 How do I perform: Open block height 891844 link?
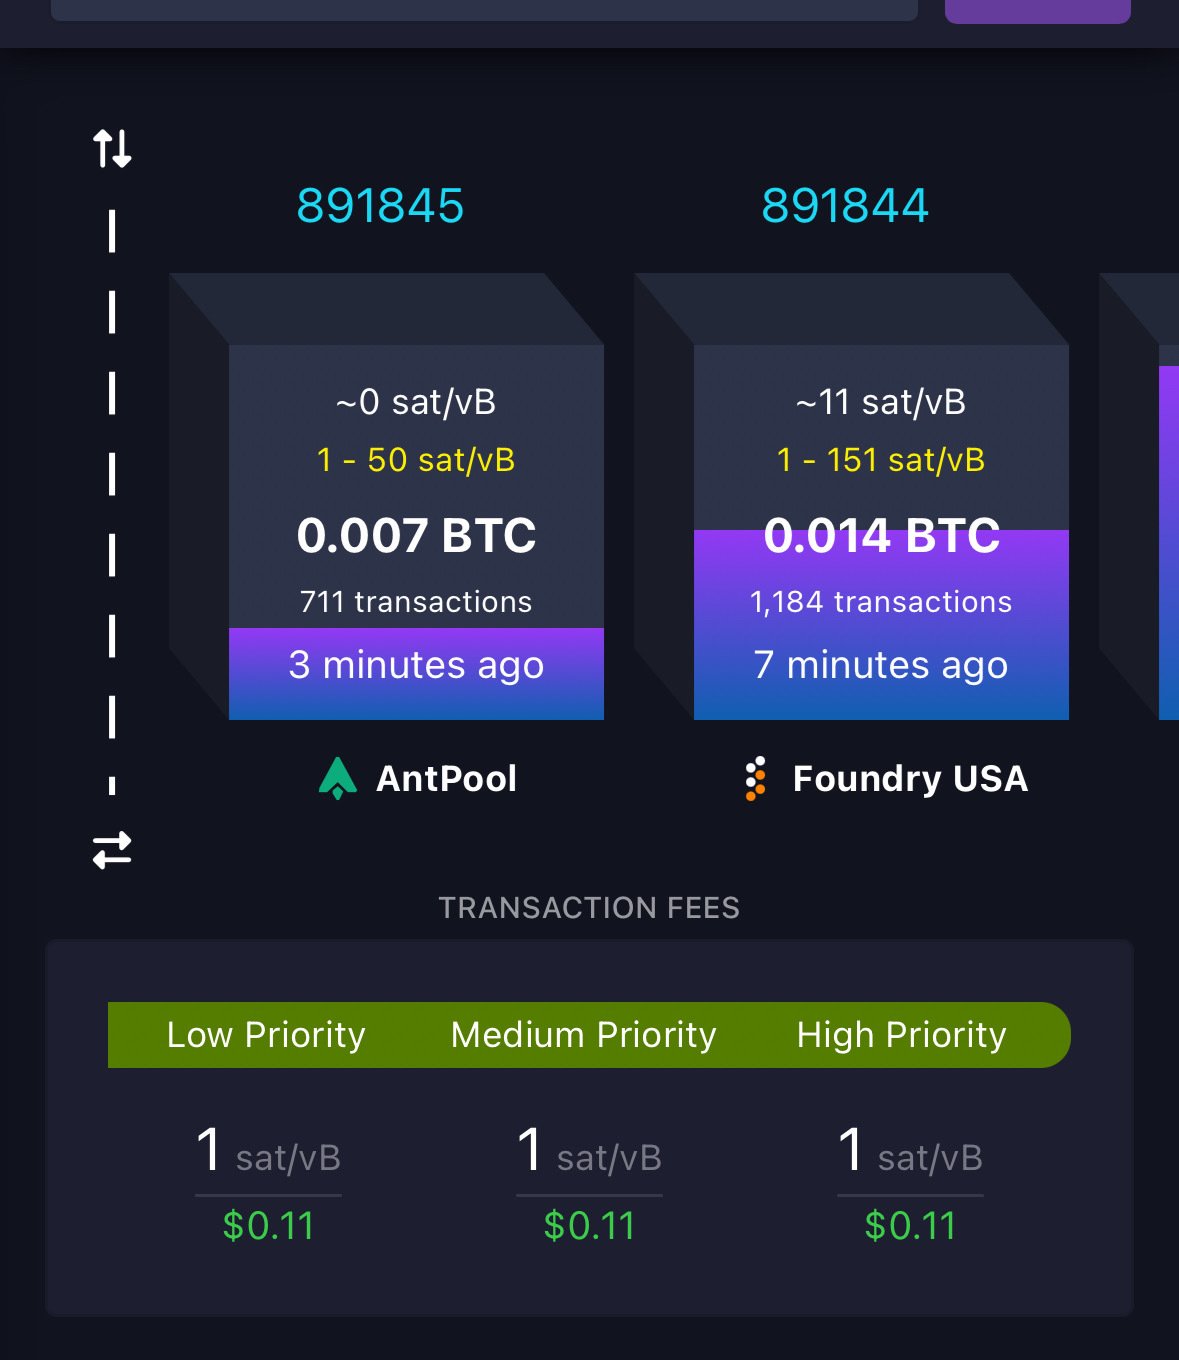click(x=845, y=206)
